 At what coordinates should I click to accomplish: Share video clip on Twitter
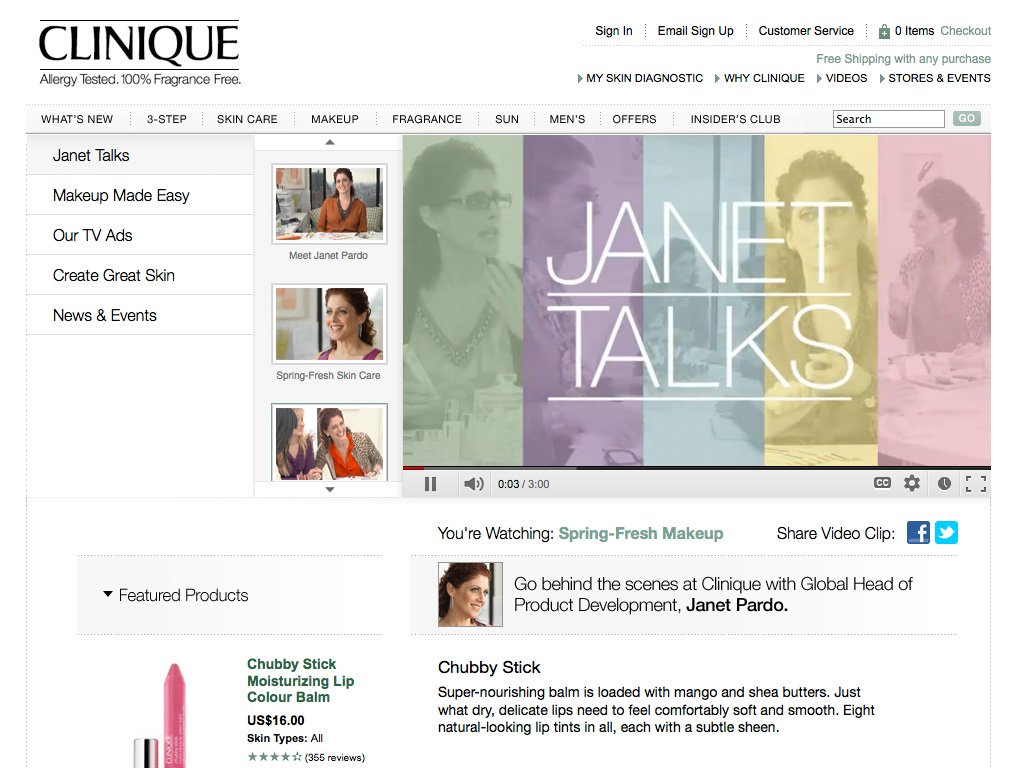[946, 533]
